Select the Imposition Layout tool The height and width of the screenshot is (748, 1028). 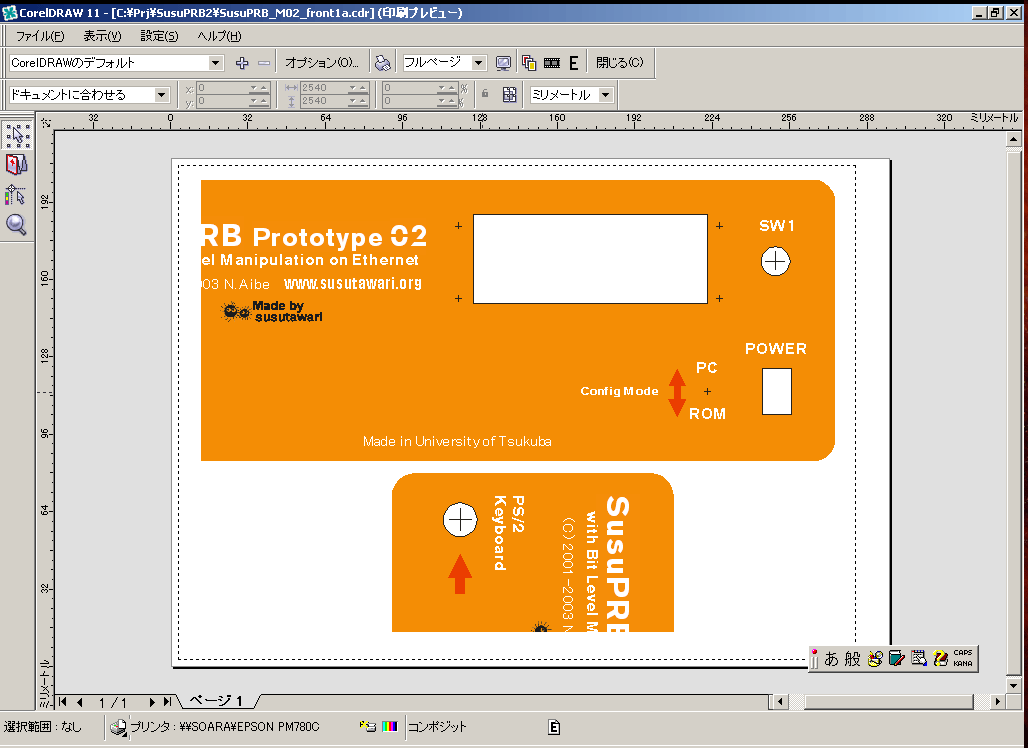pos(16,165)
